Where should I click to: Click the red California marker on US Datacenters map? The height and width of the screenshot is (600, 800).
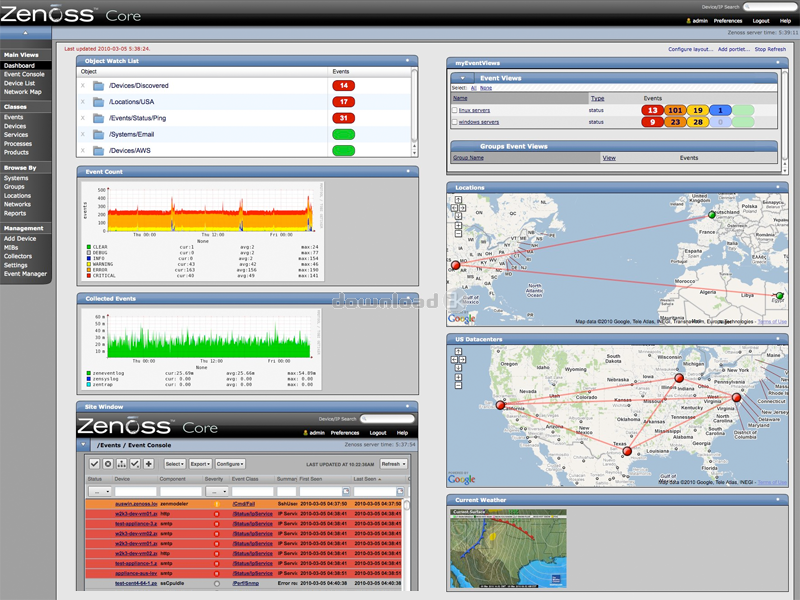point(501,405)
